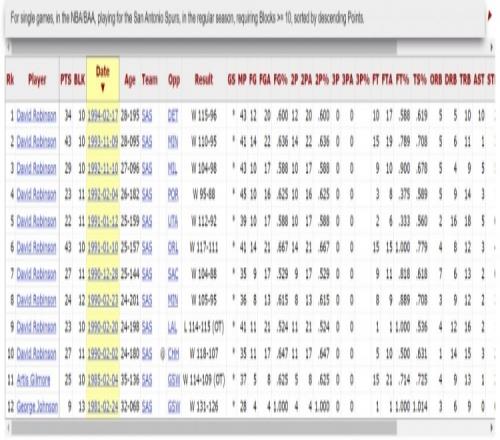Click the red arrow at the description bar's end
This screenshot has height=440, width=500.
(x=490, y=16)
